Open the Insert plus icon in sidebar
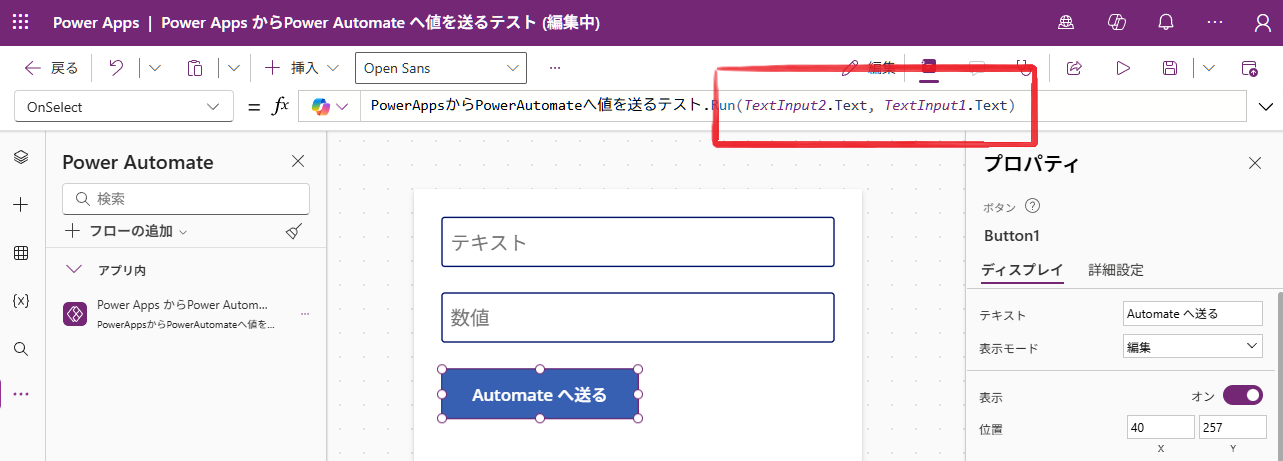Screen dimensions: 1283x461 pyautogui.click(x=21, y=205)
